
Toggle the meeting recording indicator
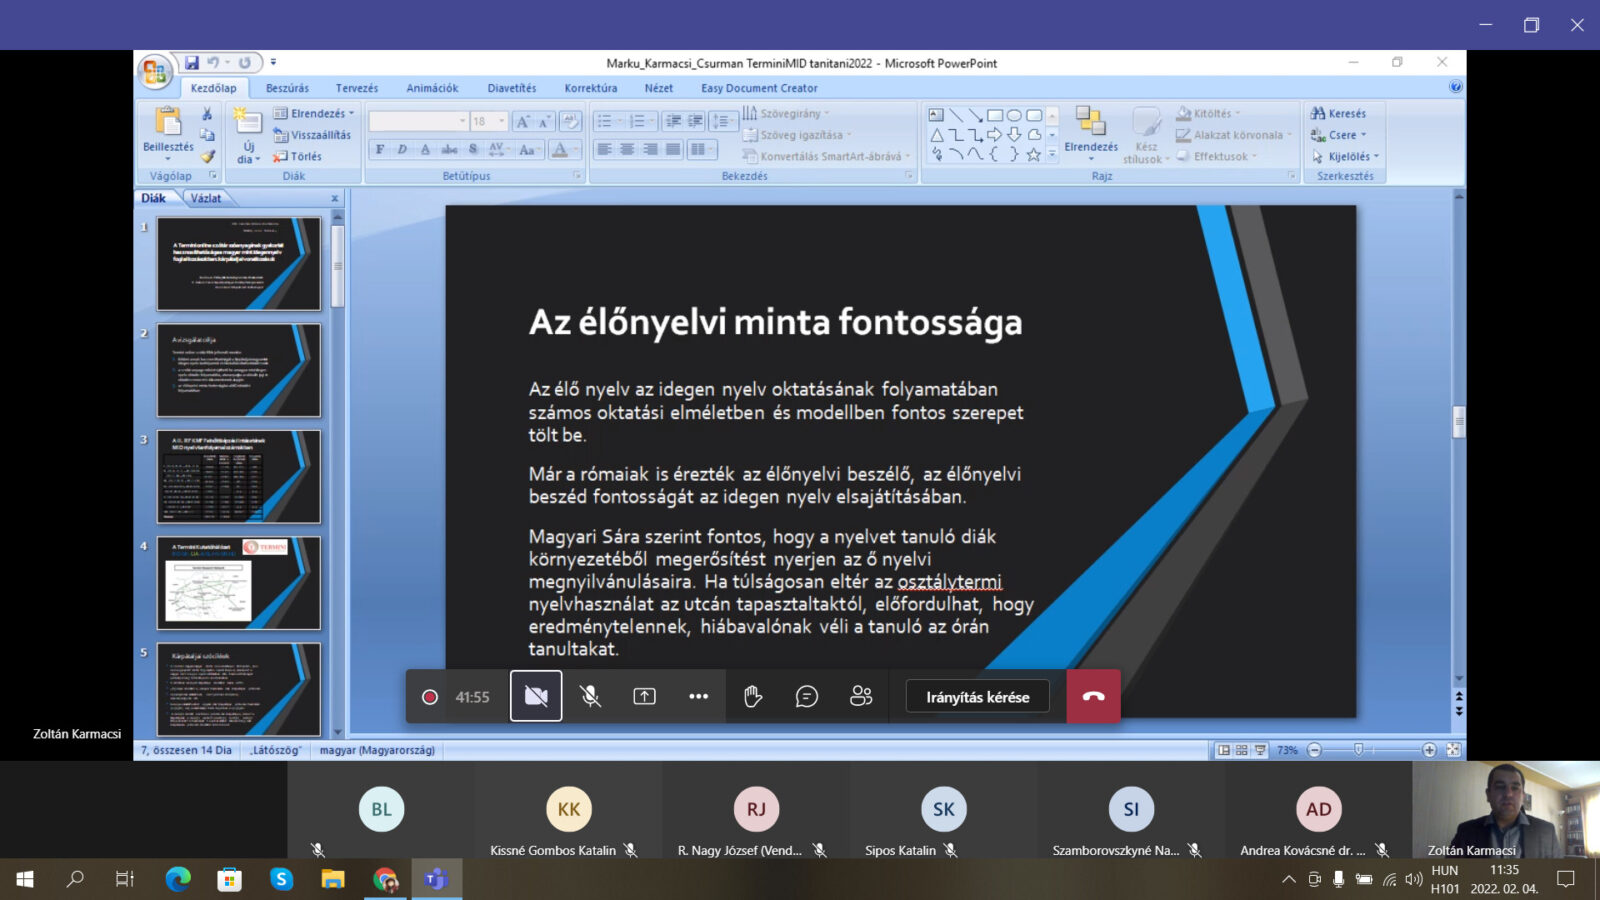coord(430,697)
